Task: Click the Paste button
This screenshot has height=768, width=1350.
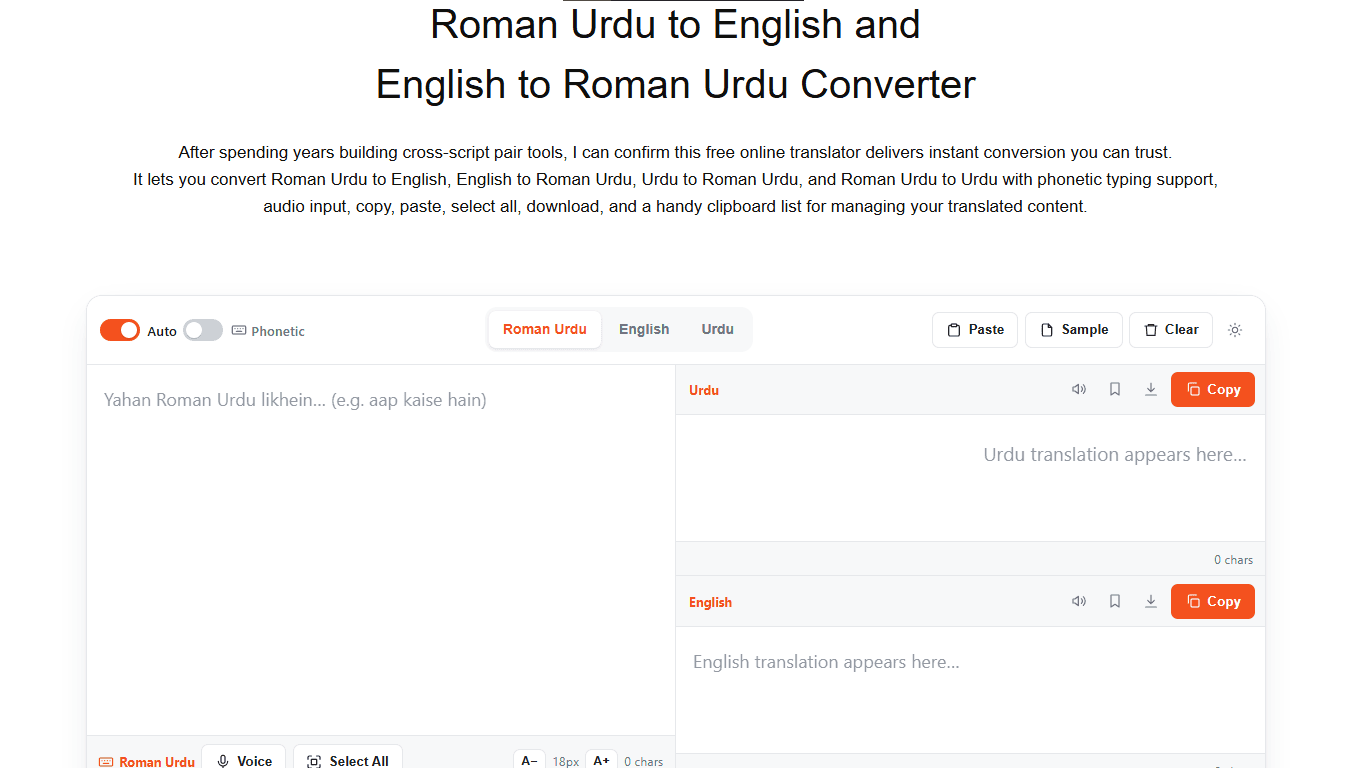Action: 975,330
